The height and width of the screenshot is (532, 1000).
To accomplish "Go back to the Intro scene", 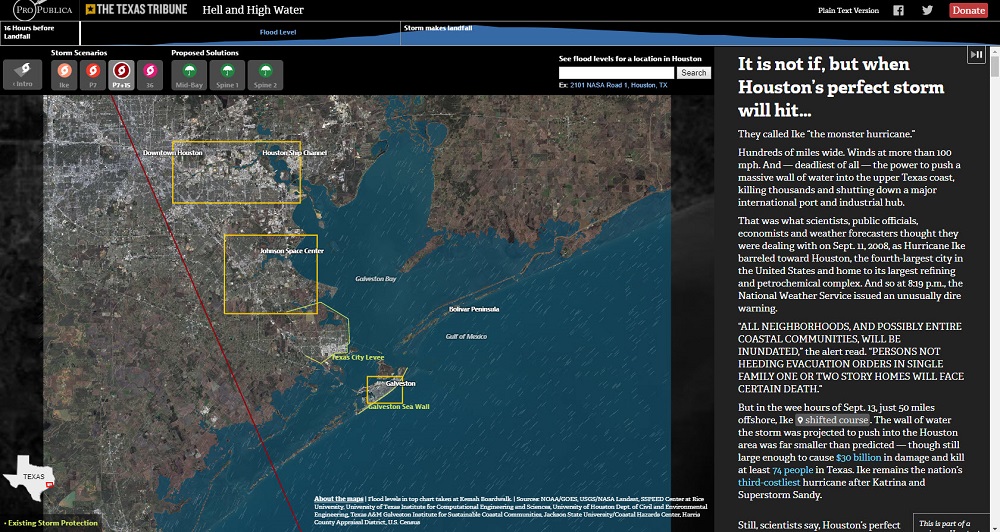I will 22,73.
